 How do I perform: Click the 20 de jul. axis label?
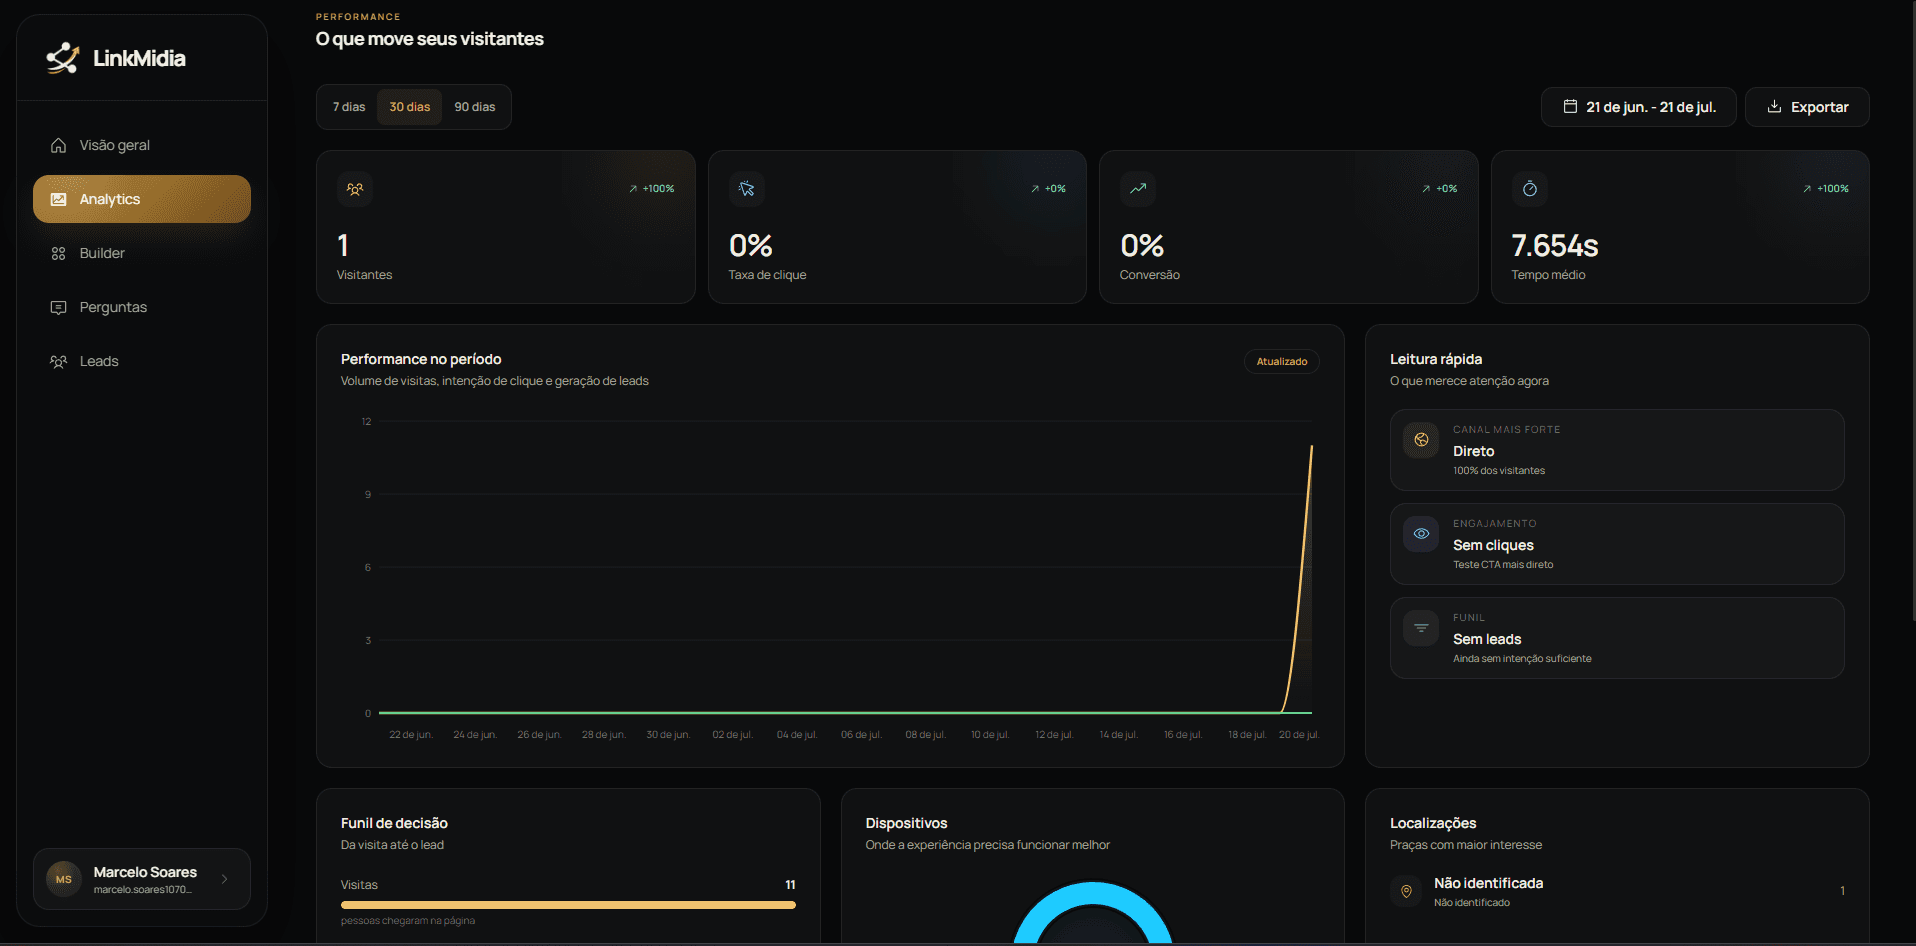click(x=1299, y=735)
